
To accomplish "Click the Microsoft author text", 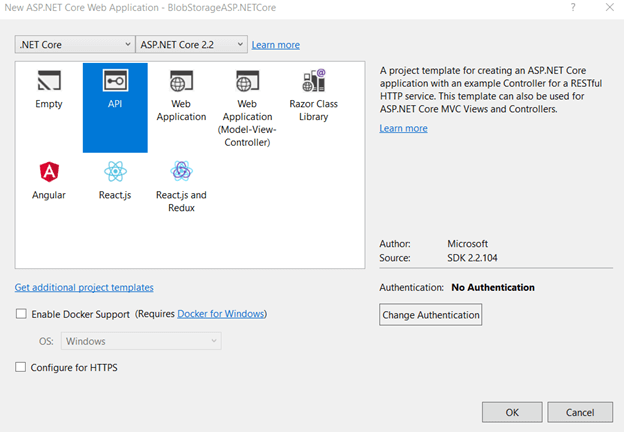I will (467, 243).
